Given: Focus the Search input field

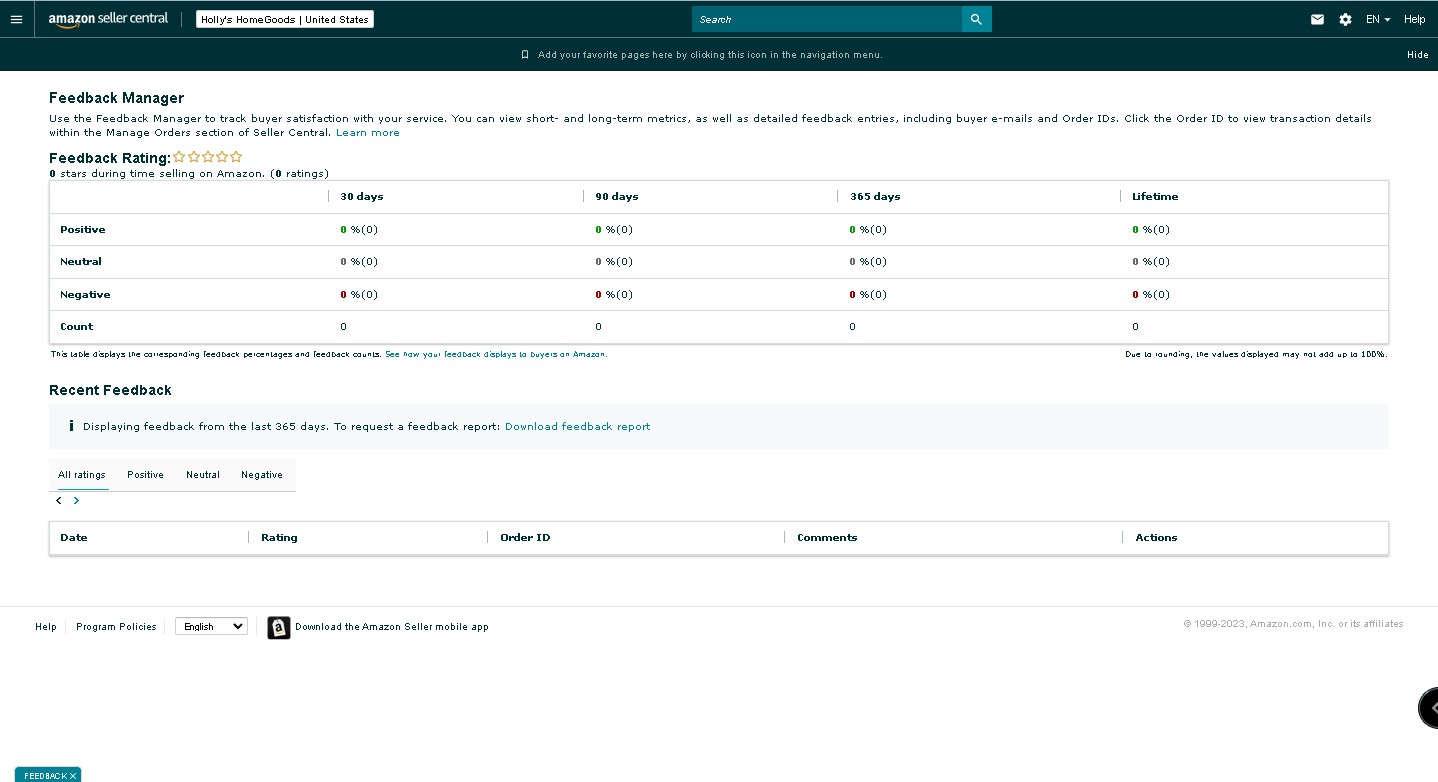Looking at the screenshot, I should point(827,19).
